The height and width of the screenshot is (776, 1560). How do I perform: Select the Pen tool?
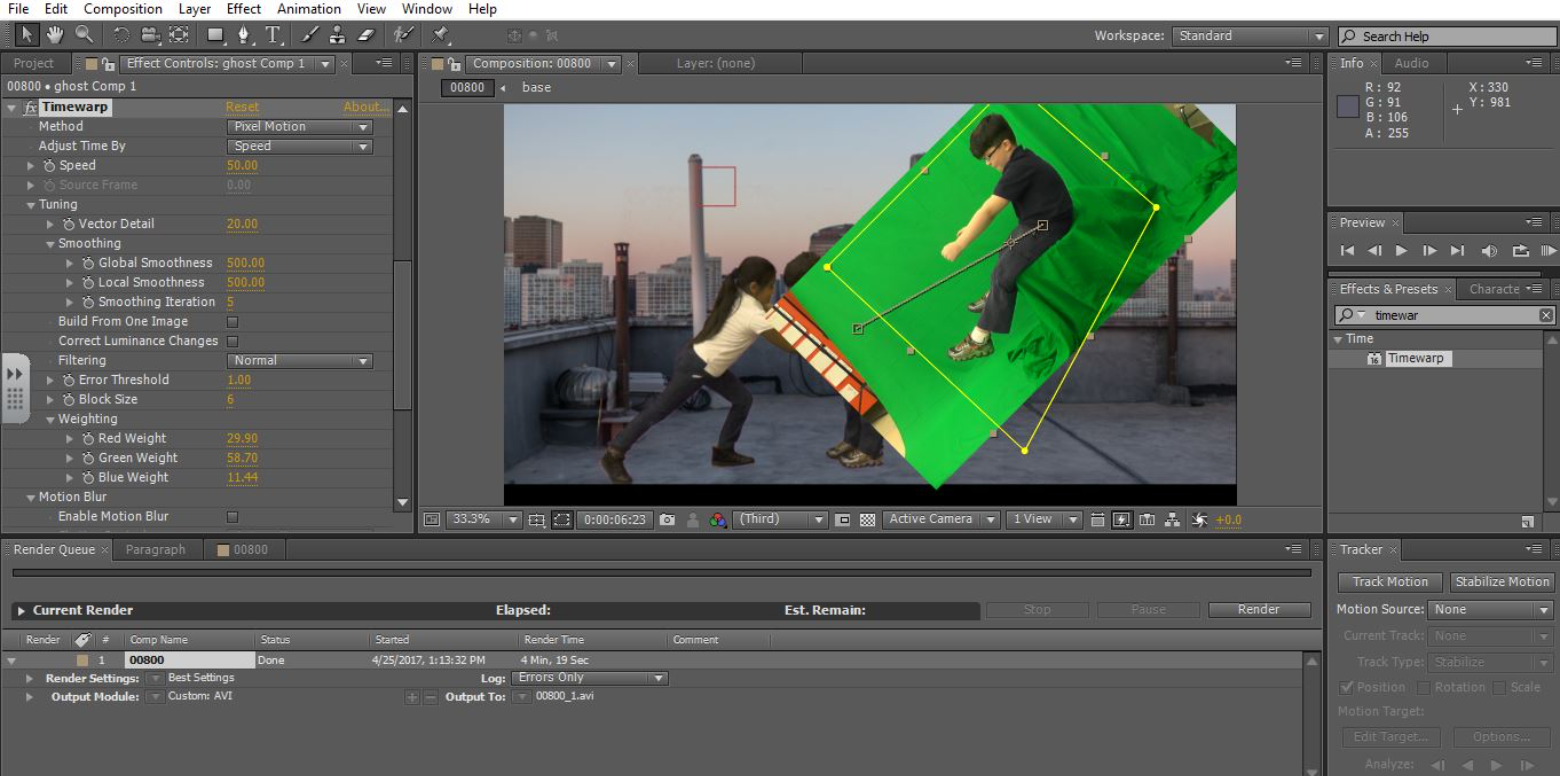(x=244, y=34)
